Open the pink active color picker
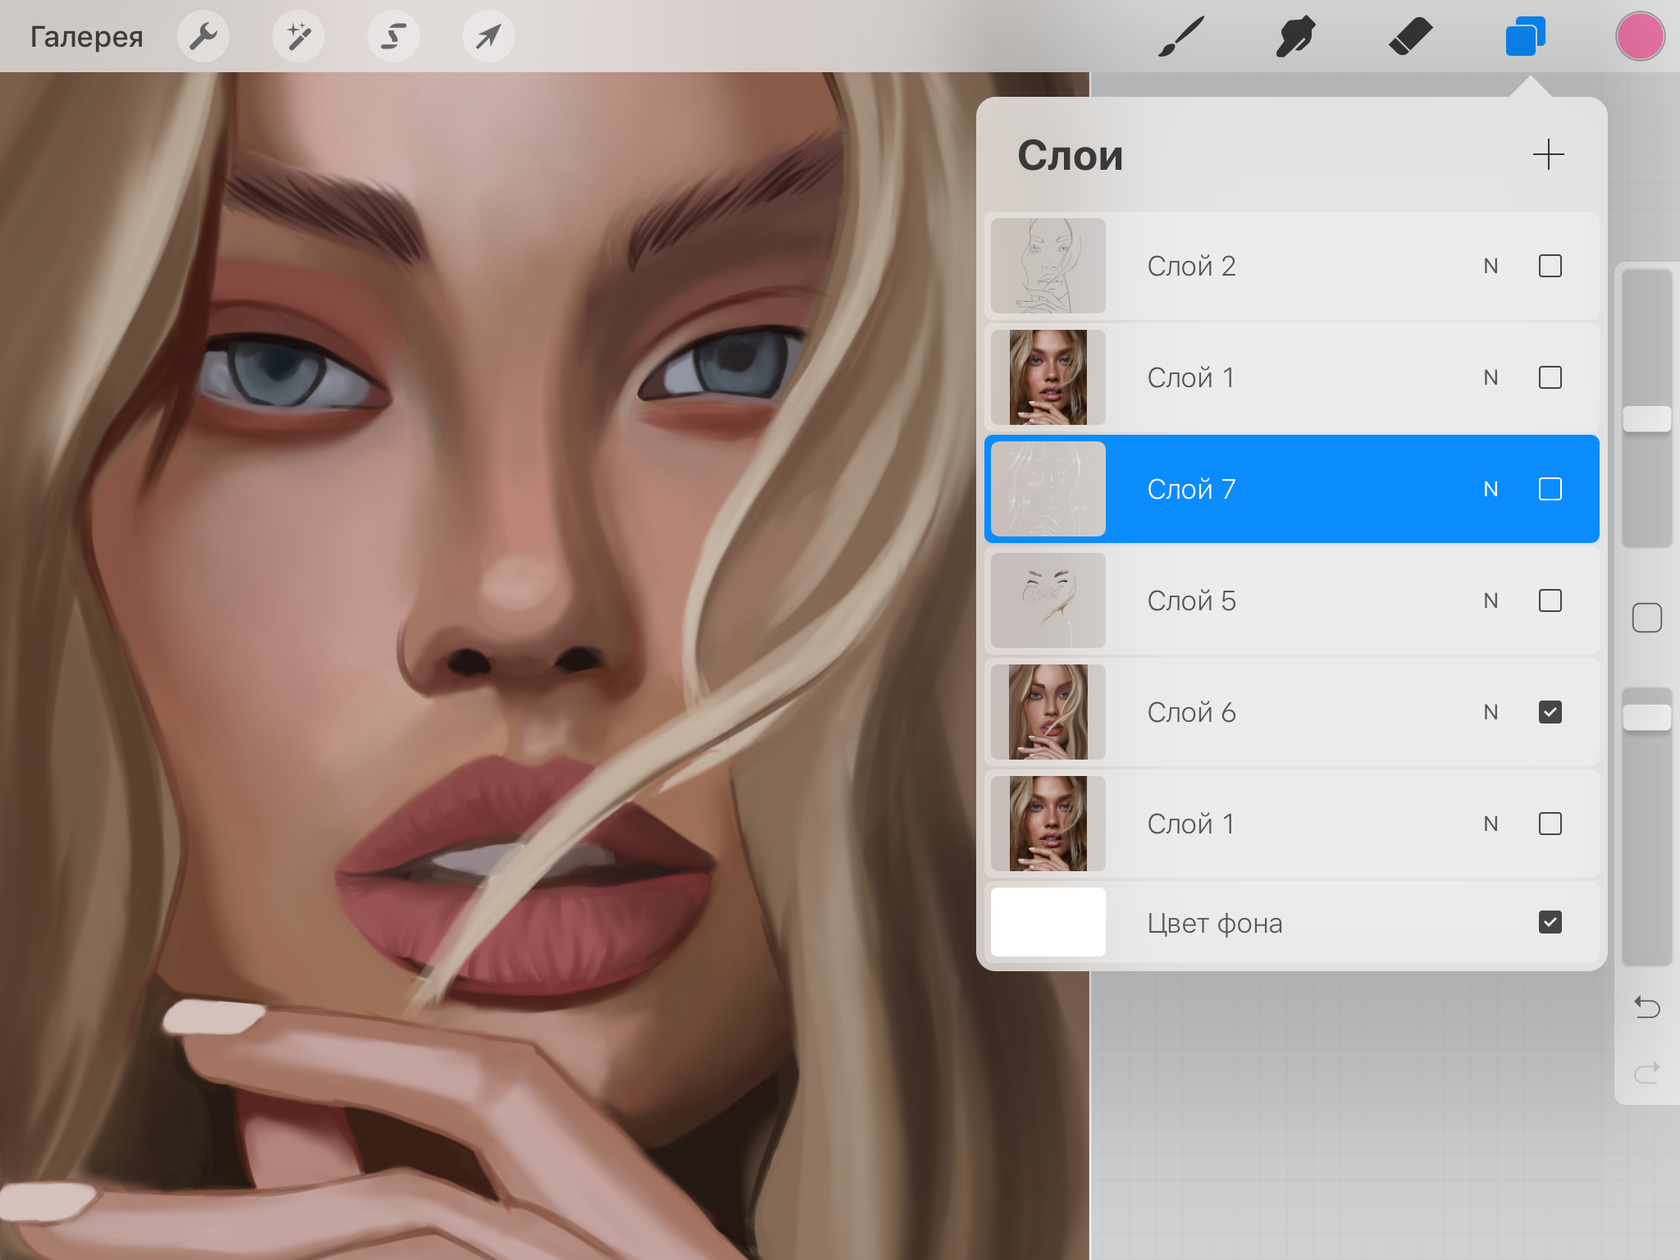1680x1260 pixels. pyautogui.click(x=1640, y=37)
